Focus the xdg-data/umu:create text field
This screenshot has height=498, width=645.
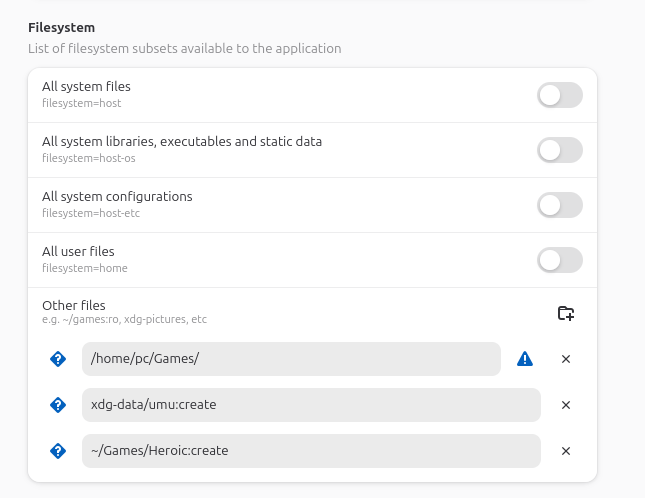tap(310, 405)
